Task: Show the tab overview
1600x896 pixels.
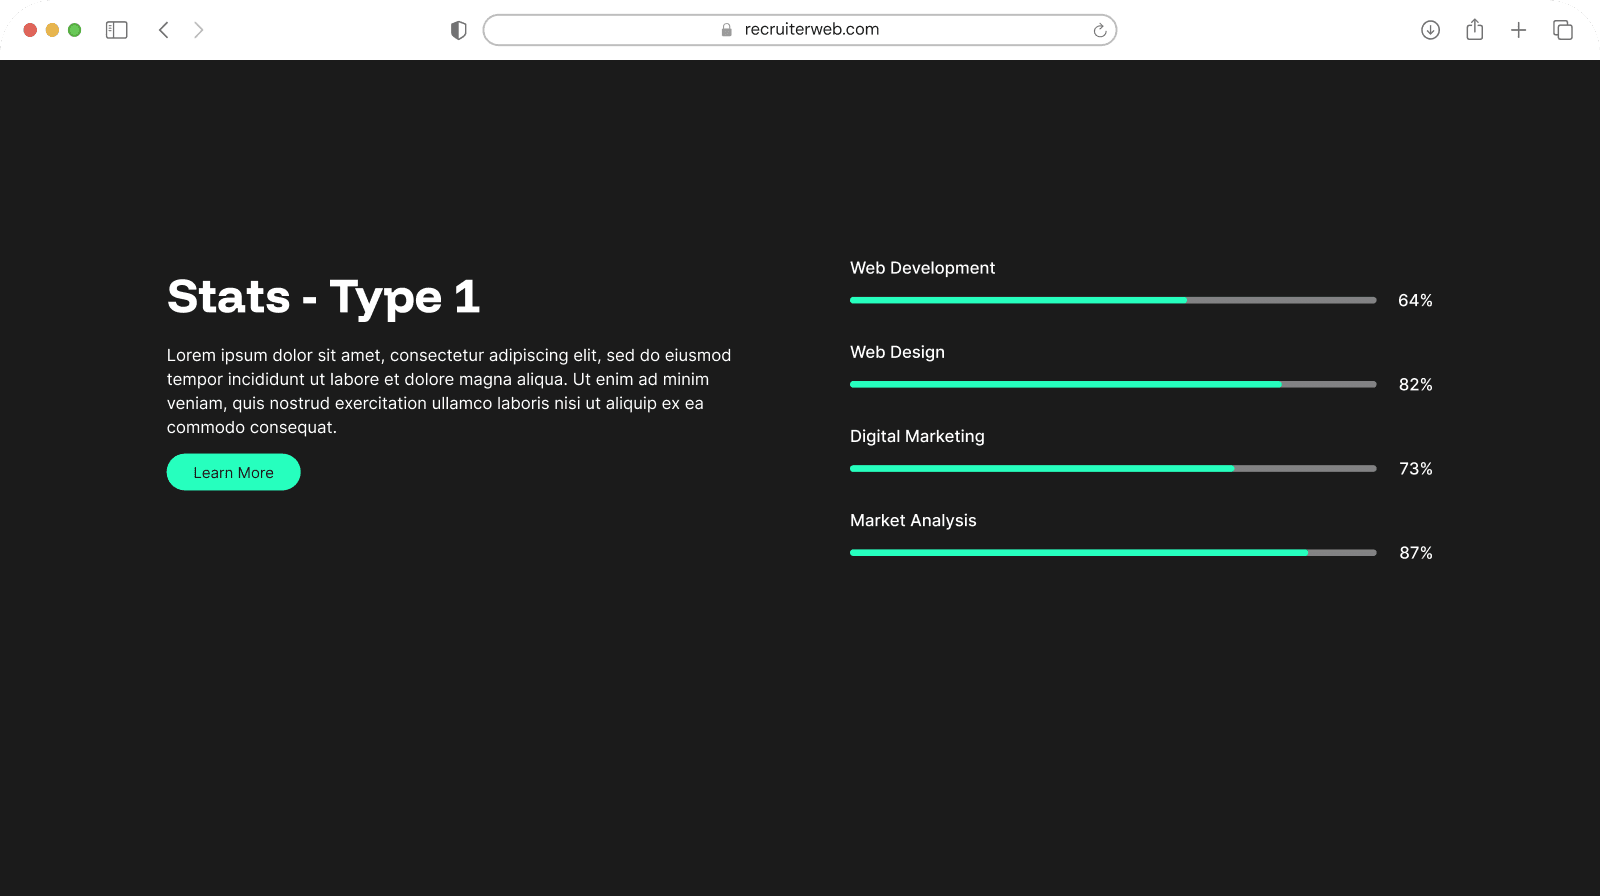Action: (1562, 30)
